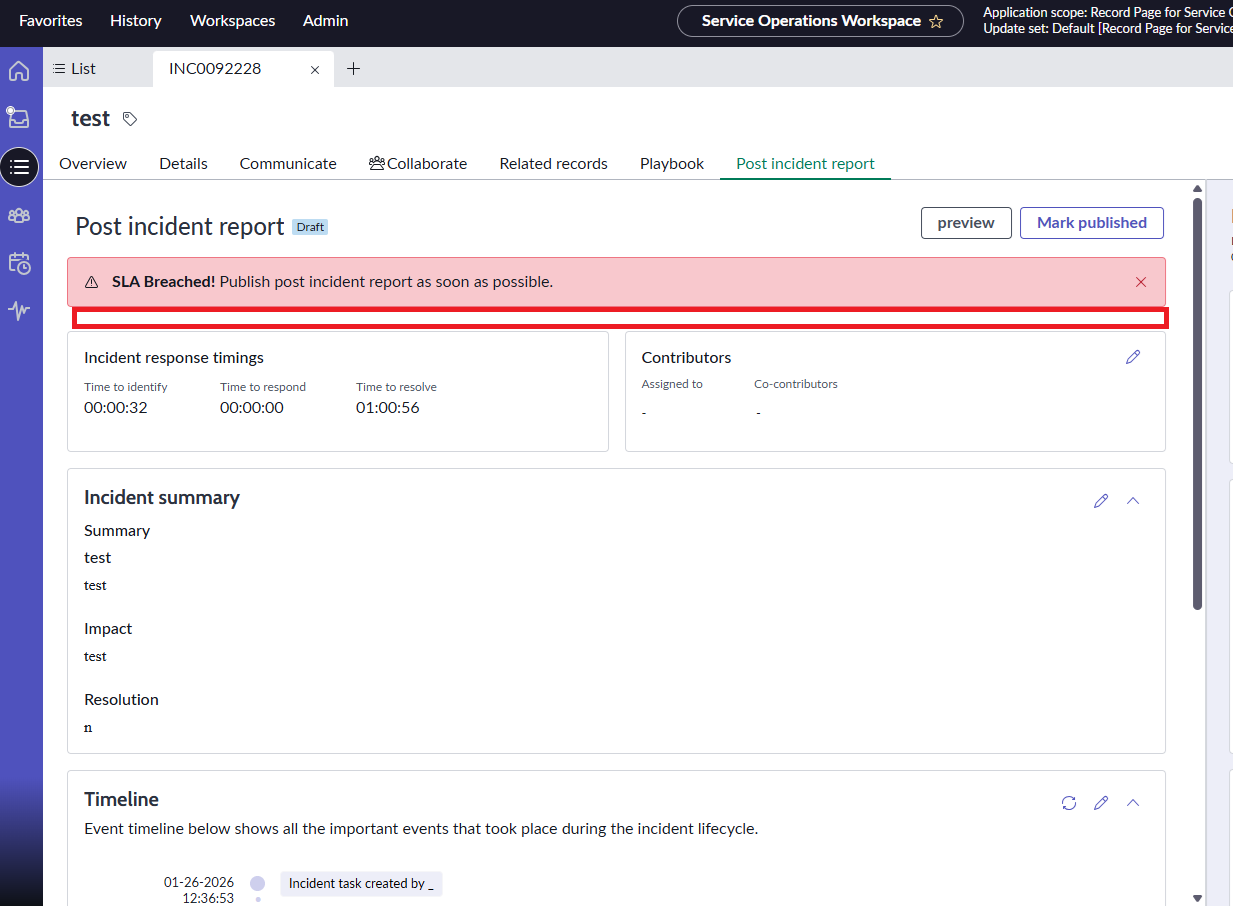Click the activity pulse sidebar icon
This screenshot has width=1233, height=906.
coord(19,311)
